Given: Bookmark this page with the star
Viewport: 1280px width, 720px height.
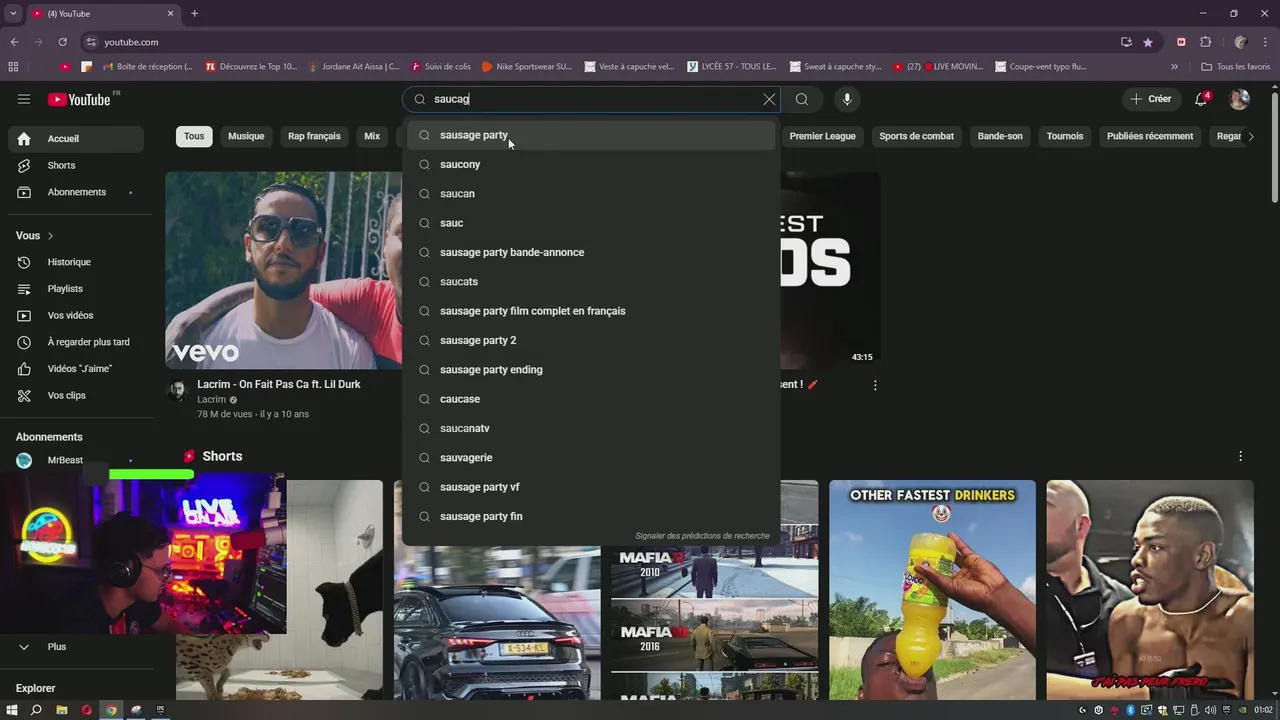Looking at the screenshot, I should 1148,42.
